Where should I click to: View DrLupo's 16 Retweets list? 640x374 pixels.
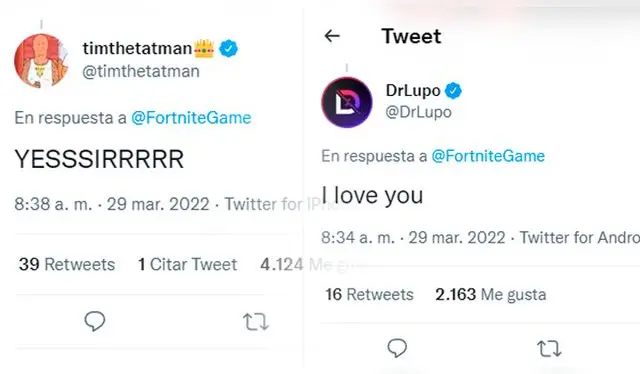pyautogui.click(x=369, y=294)
